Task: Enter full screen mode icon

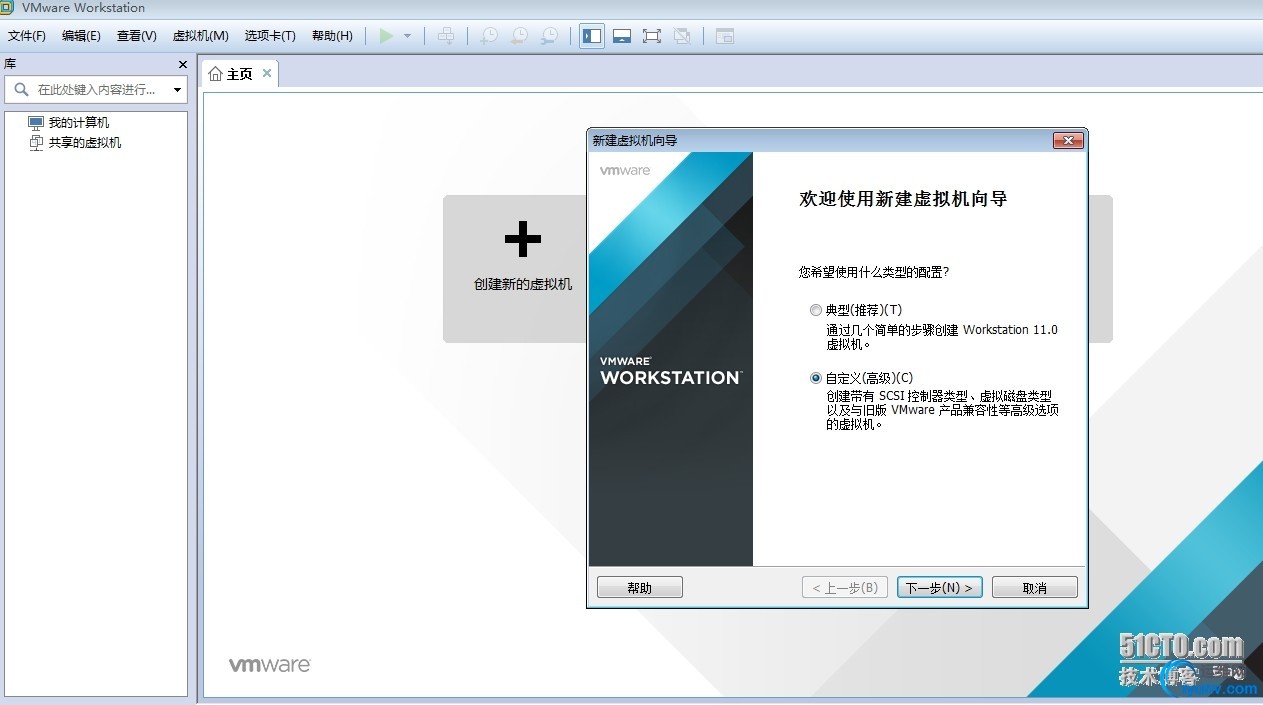Action: [x=652, y=36]
